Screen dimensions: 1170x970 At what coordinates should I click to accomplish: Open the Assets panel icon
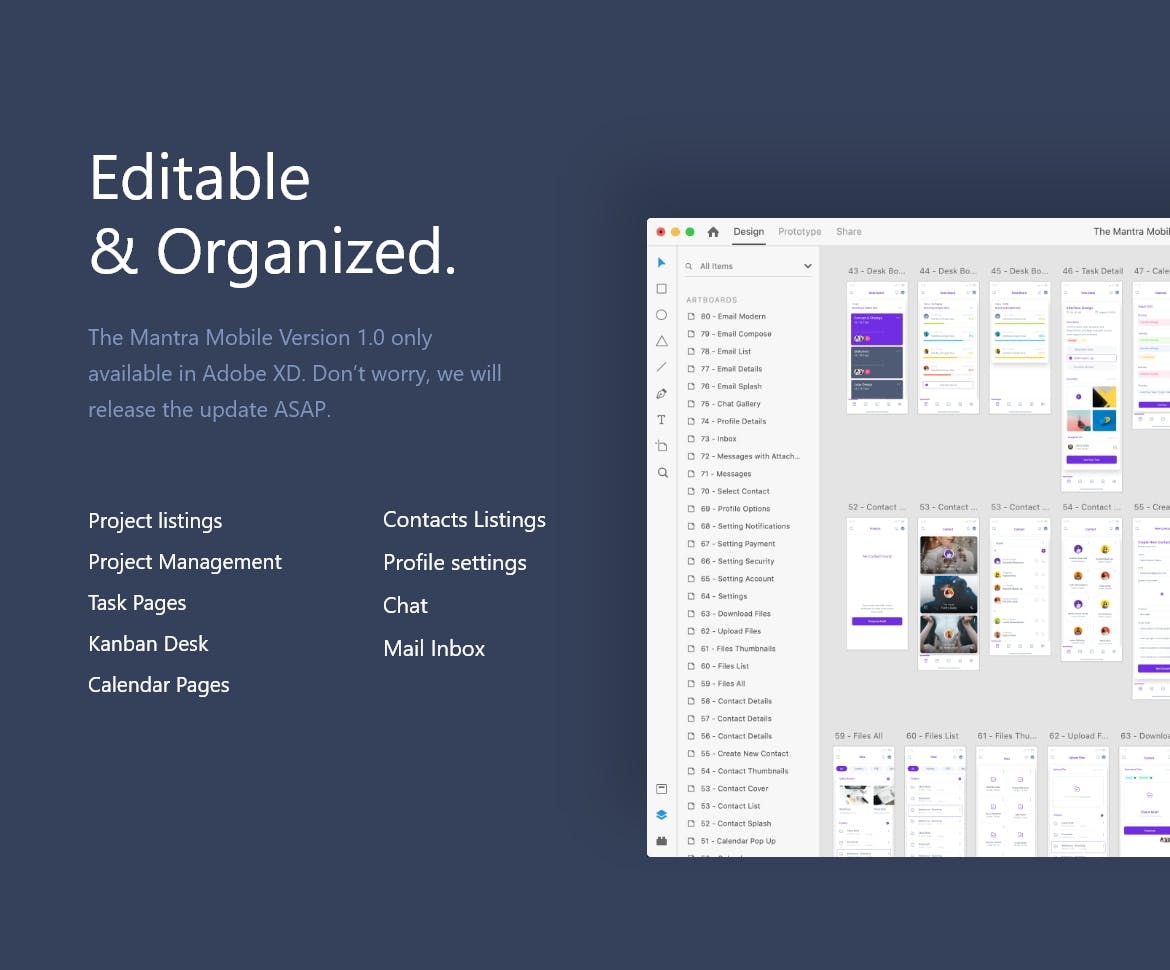coord(661,789)
